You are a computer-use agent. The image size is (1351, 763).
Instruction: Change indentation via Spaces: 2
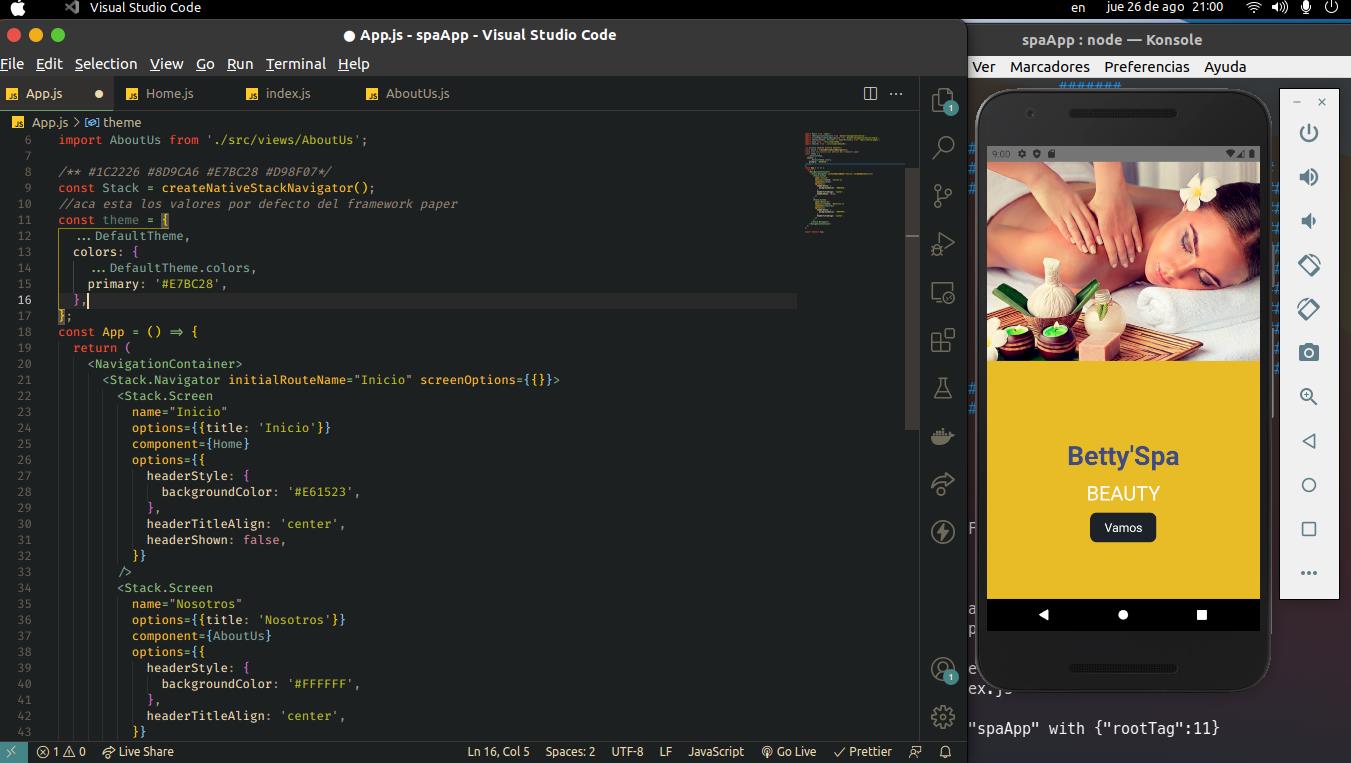point(570,751)
